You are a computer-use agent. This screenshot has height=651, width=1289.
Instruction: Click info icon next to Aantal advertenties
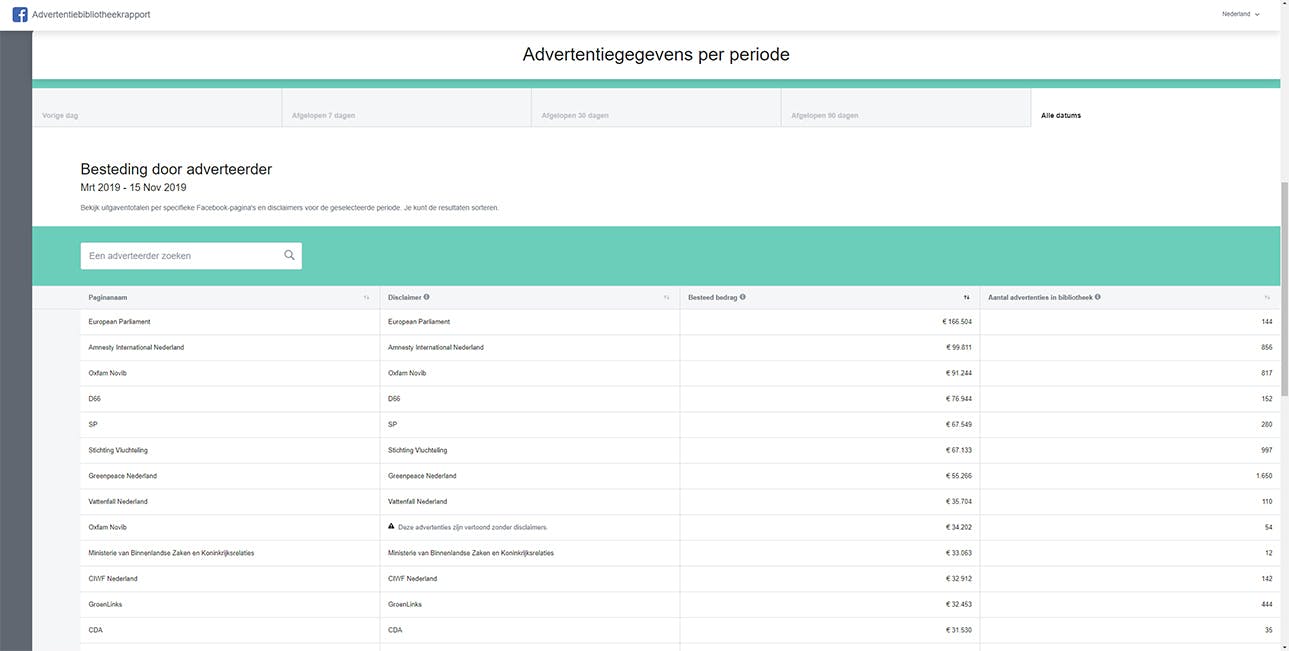(1098, 297)
